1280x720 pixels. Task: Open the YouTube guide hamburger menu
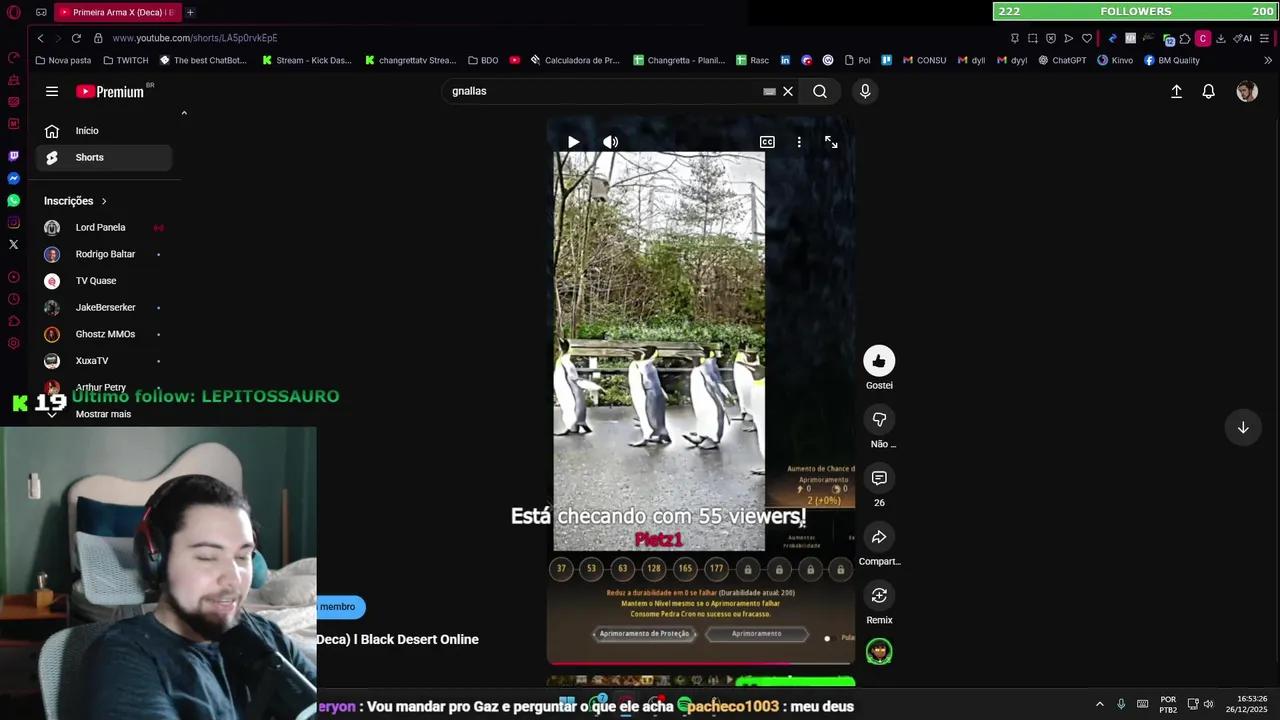(52, 91)
